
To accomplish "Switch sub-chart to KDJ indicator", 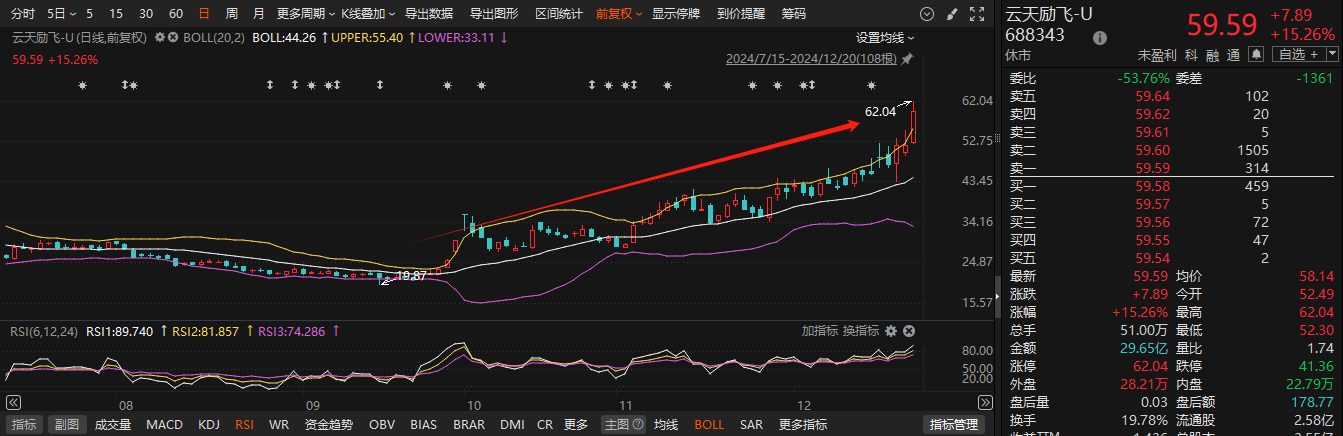I will [209, 424].
